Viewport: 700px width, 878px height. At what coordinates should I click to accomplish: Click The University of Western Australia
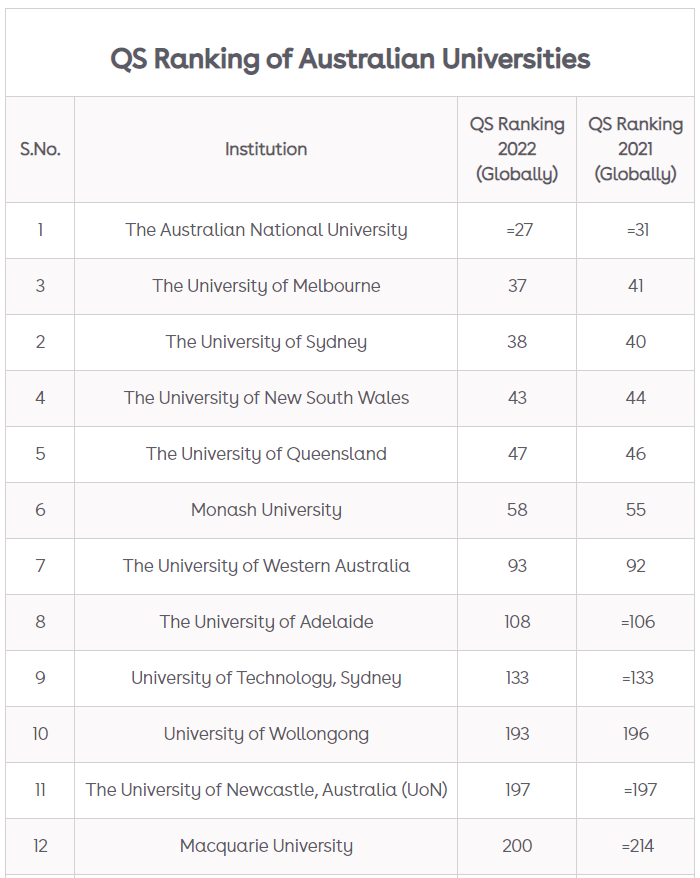(266, 566)
